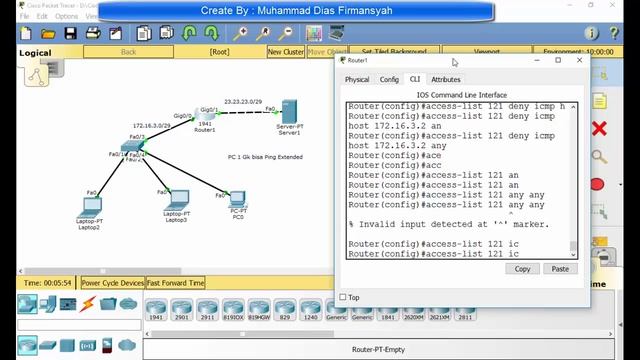Pick the 819IOX router model
640x360 pixels.
233,310
